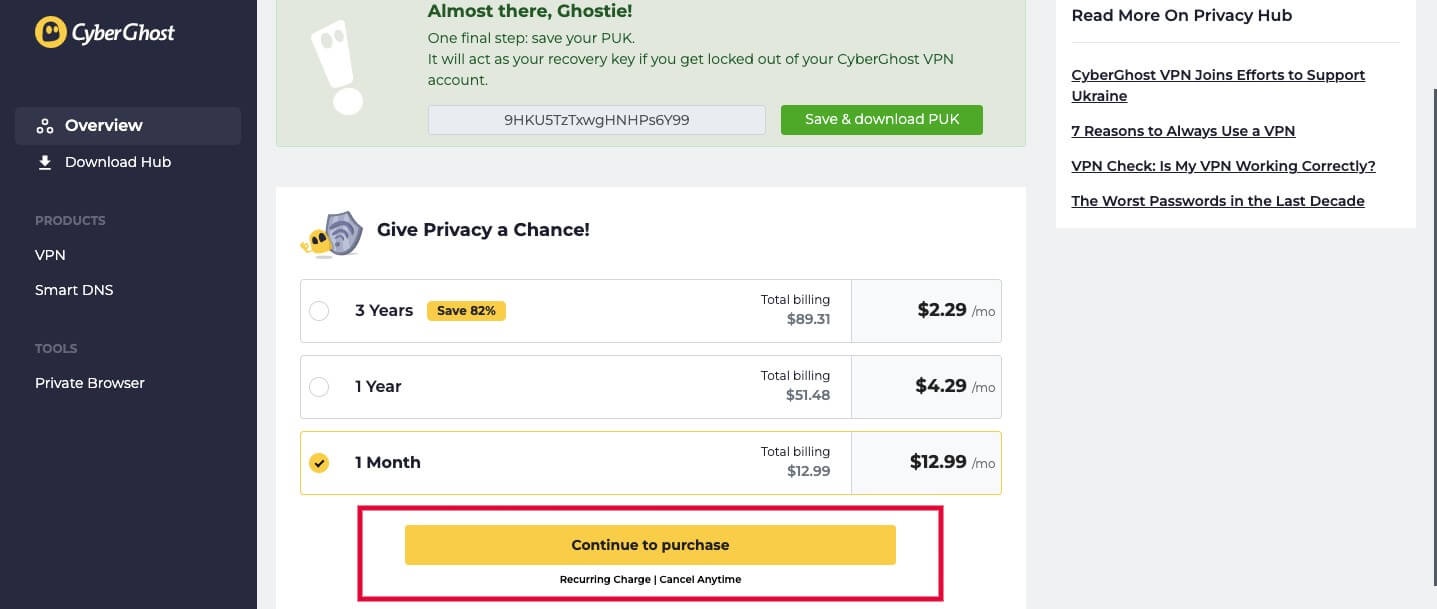Viewport: 1437px width, 609px height.
Task: Click the Save 82% badge
Action: pos(467,311)
